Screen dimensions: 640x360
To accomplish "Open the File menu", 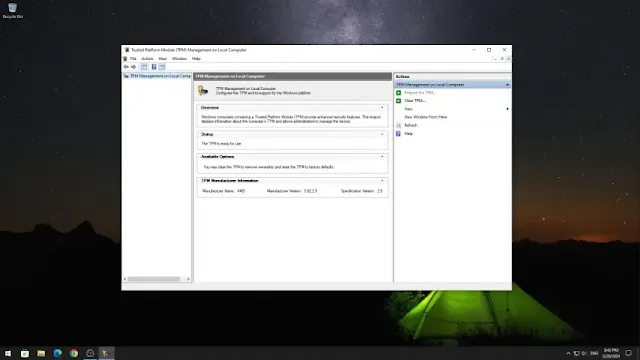I will tap(133, 59).
